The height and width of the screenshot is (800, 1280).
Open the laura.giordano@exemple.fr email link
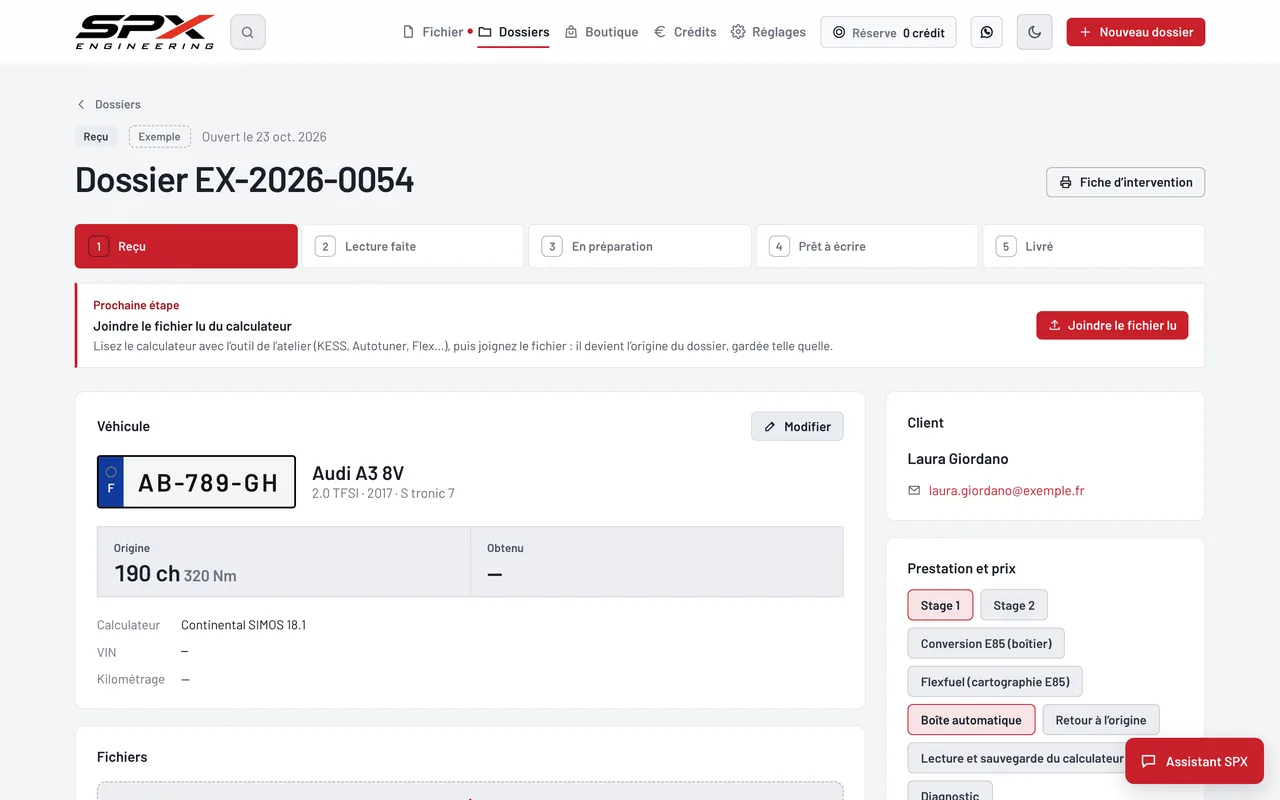[x=1006, y=491]
